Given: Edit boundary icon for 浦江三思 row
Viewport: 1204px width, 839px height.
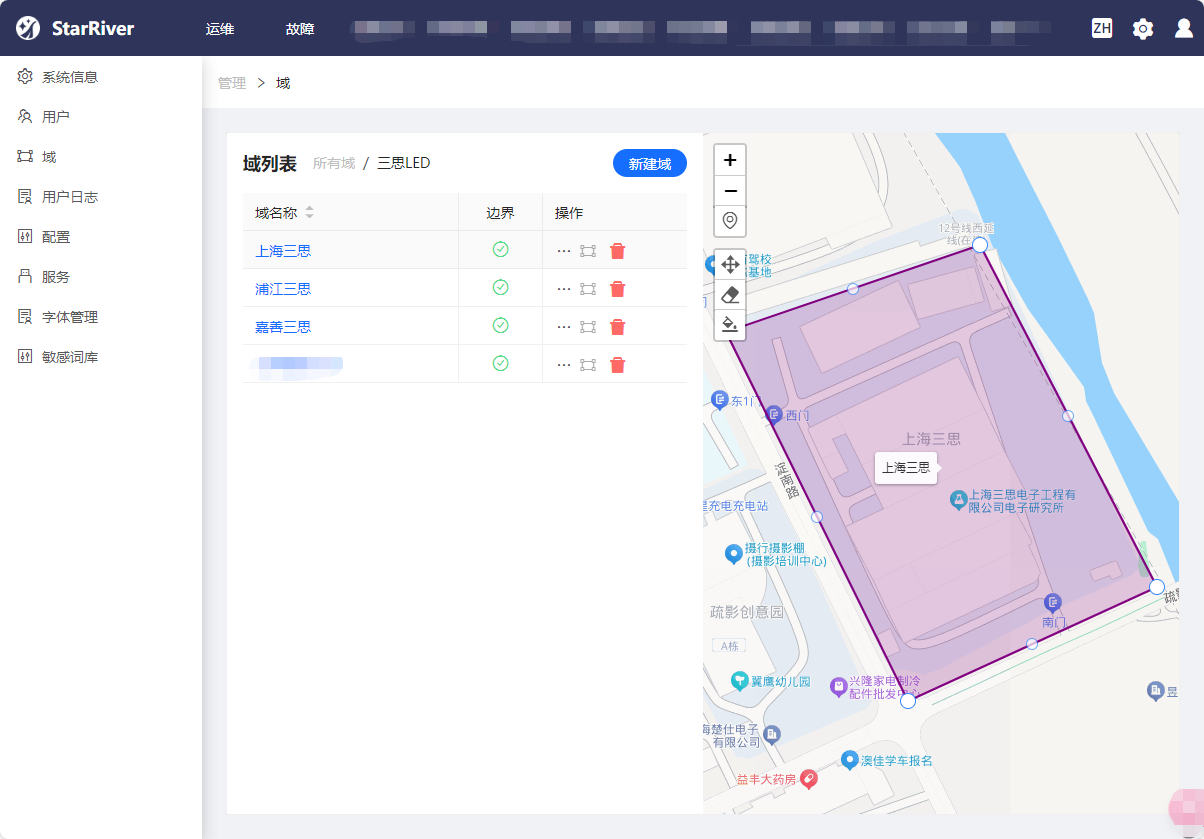Looking at the screenshot, I should pyautogui.click(x=588, y=289).
